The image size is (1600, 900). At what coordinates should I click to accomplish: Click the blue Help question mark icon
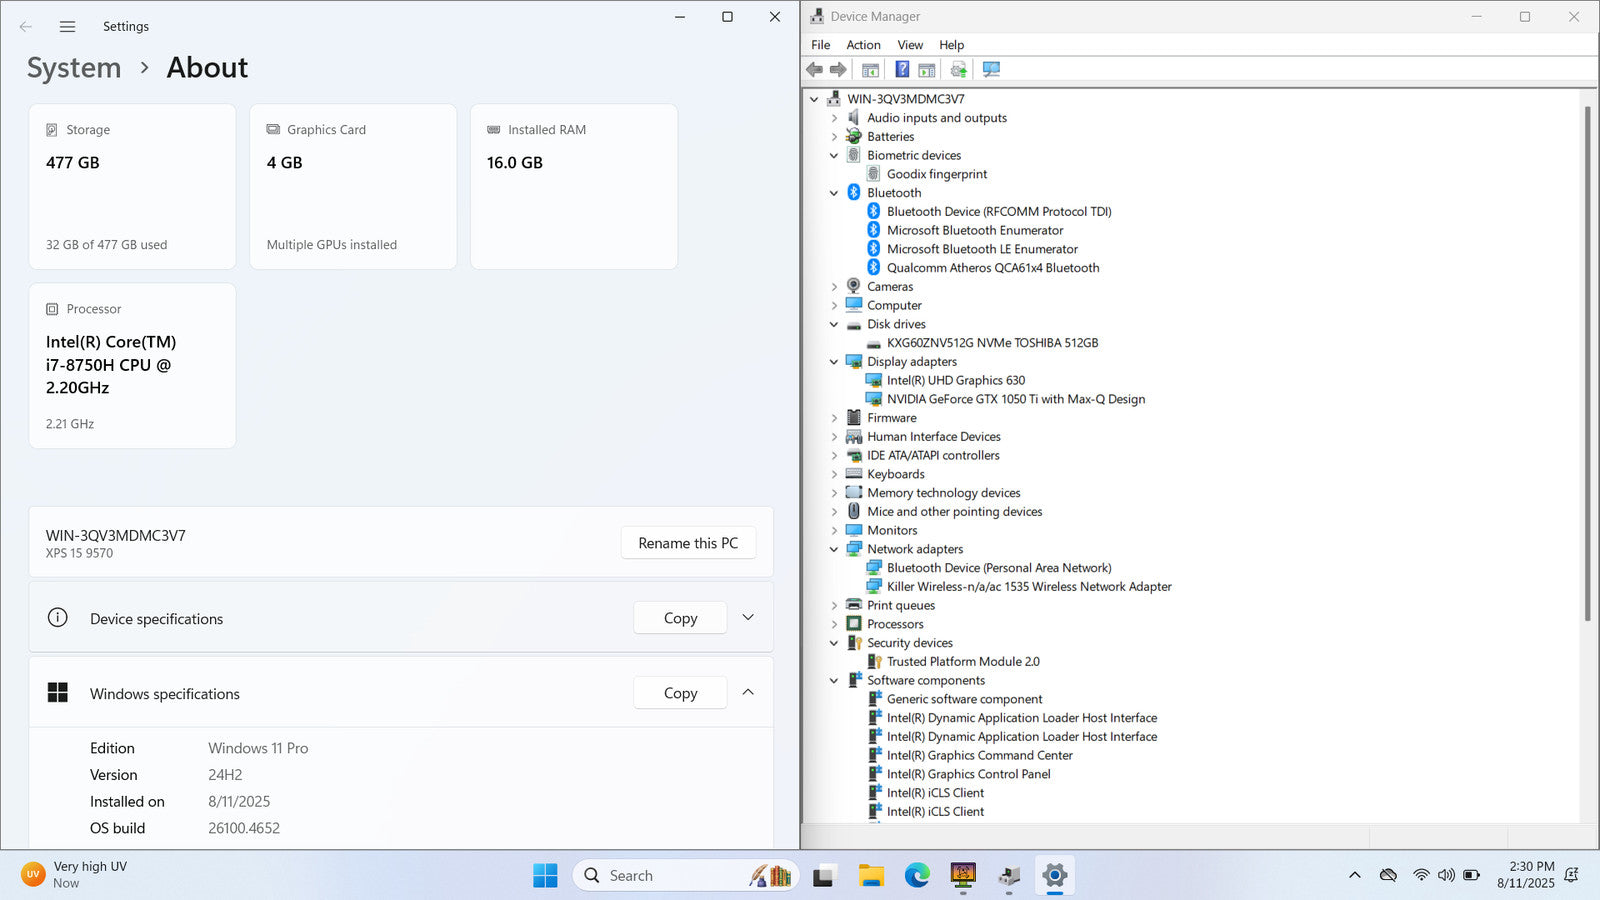pos(902,70)
